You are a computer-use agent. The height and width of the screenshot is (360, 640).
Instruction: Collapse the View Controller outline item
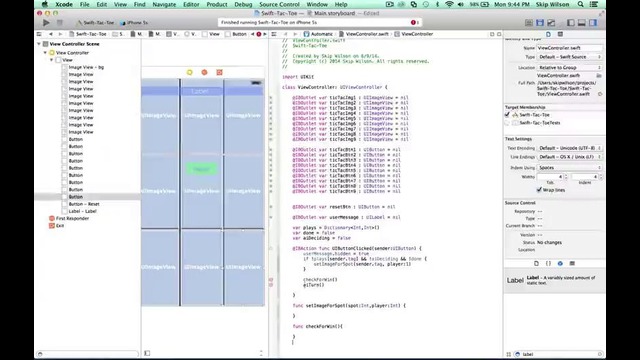(45, 53)
